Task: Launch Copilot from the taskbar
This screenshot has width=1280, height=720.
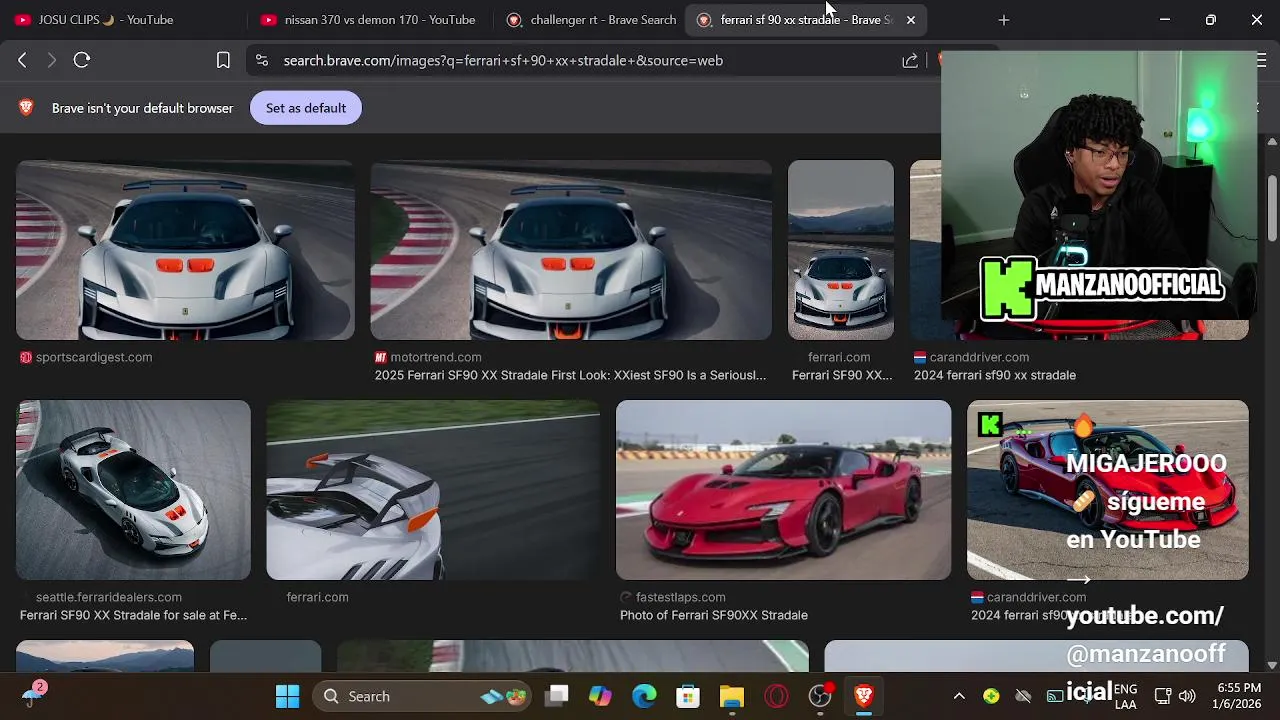Action: [600, 696]
